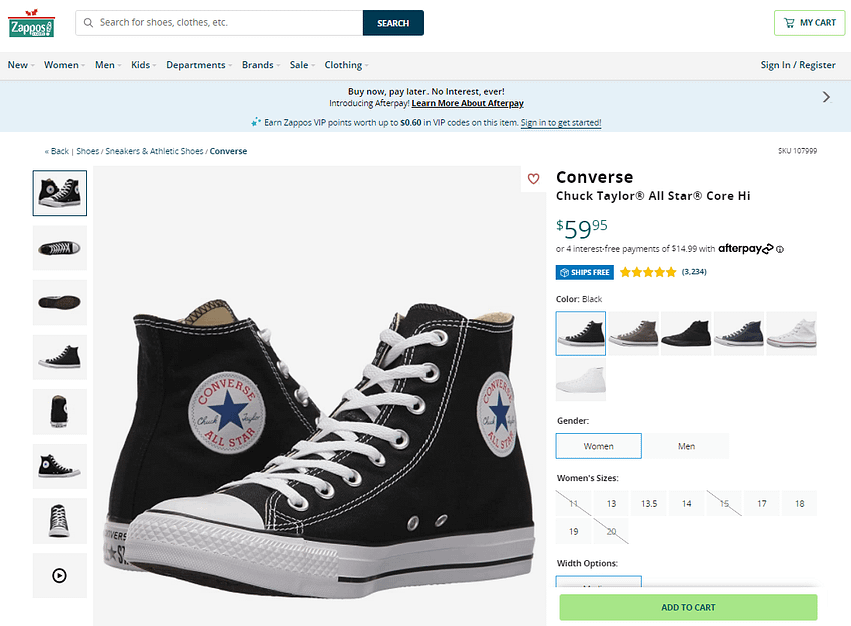This screenshot has height=626, width=851.
Task: Click the Zappos logo
Action: point(31,23)
